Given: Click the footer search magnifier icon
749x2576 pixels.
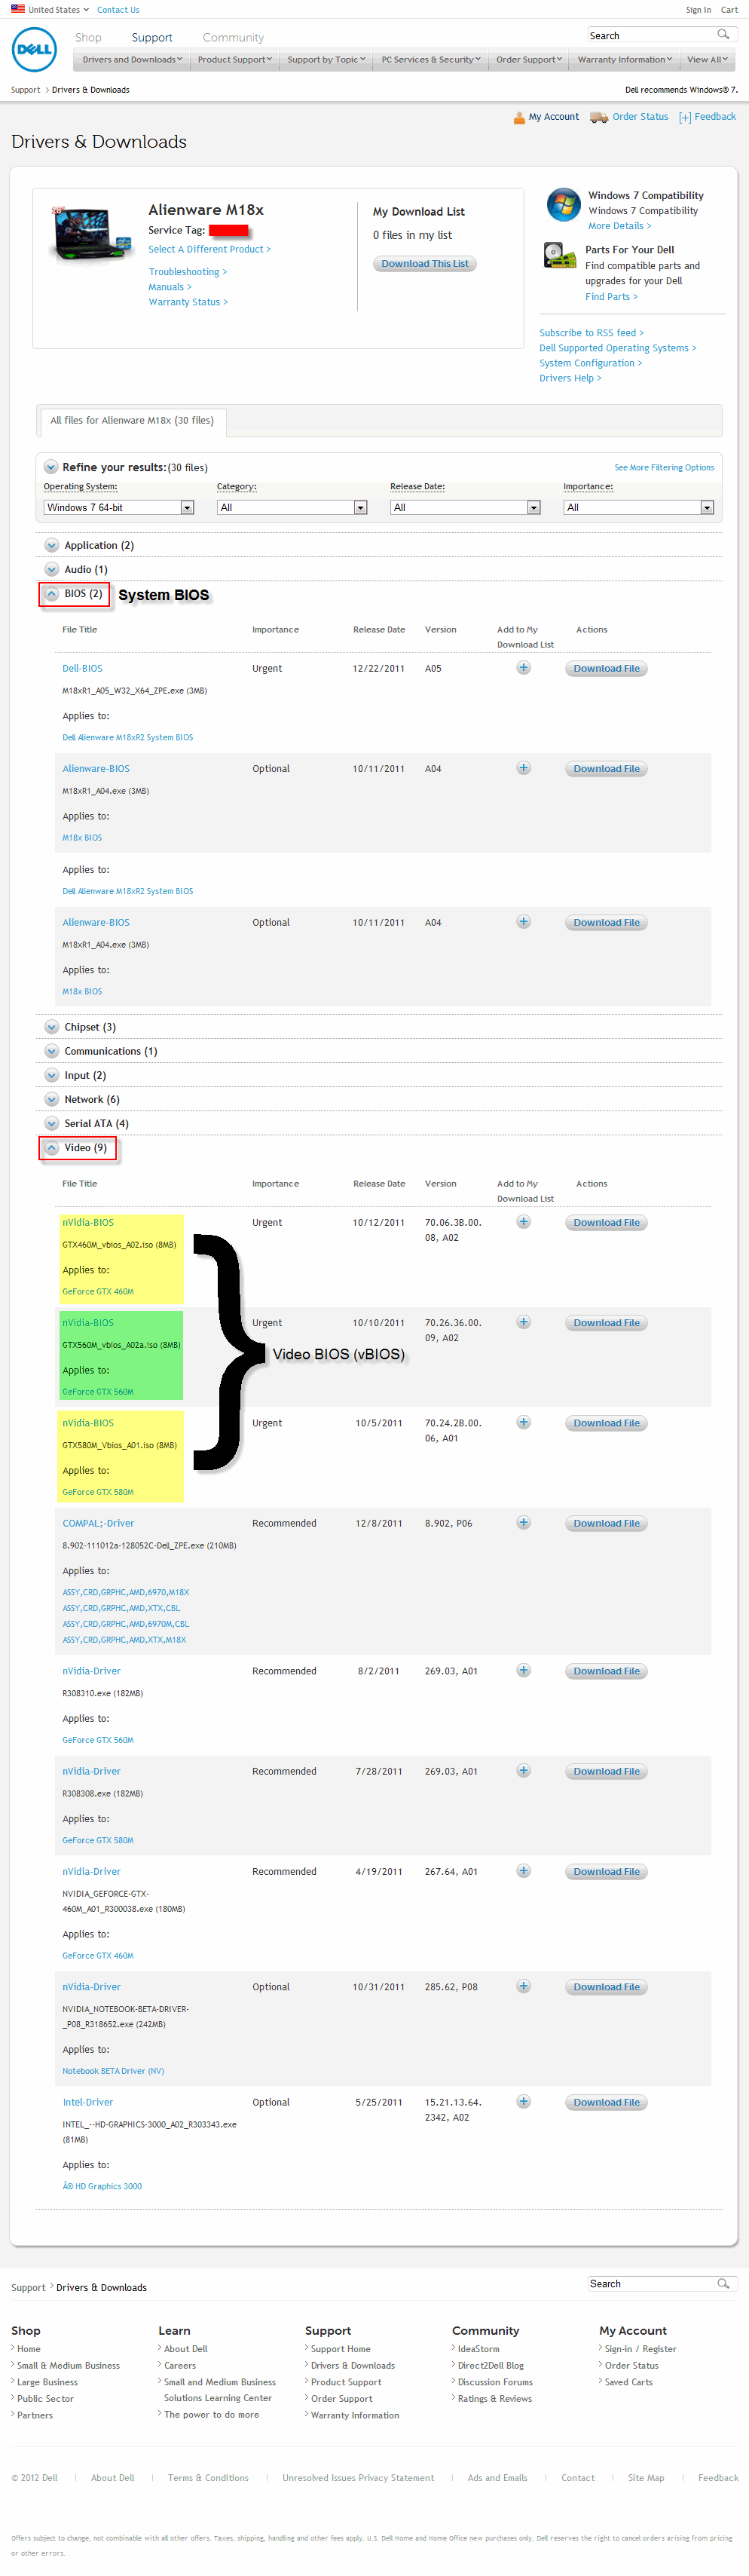Looking at the screenshot, I should 723,2283.
